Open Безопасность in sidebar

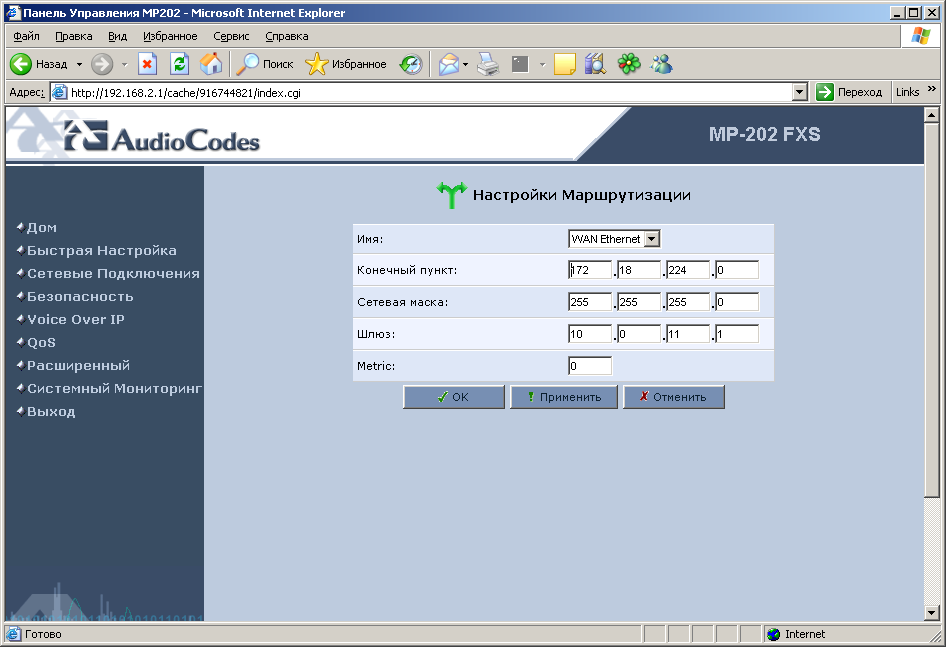[80, 296]
